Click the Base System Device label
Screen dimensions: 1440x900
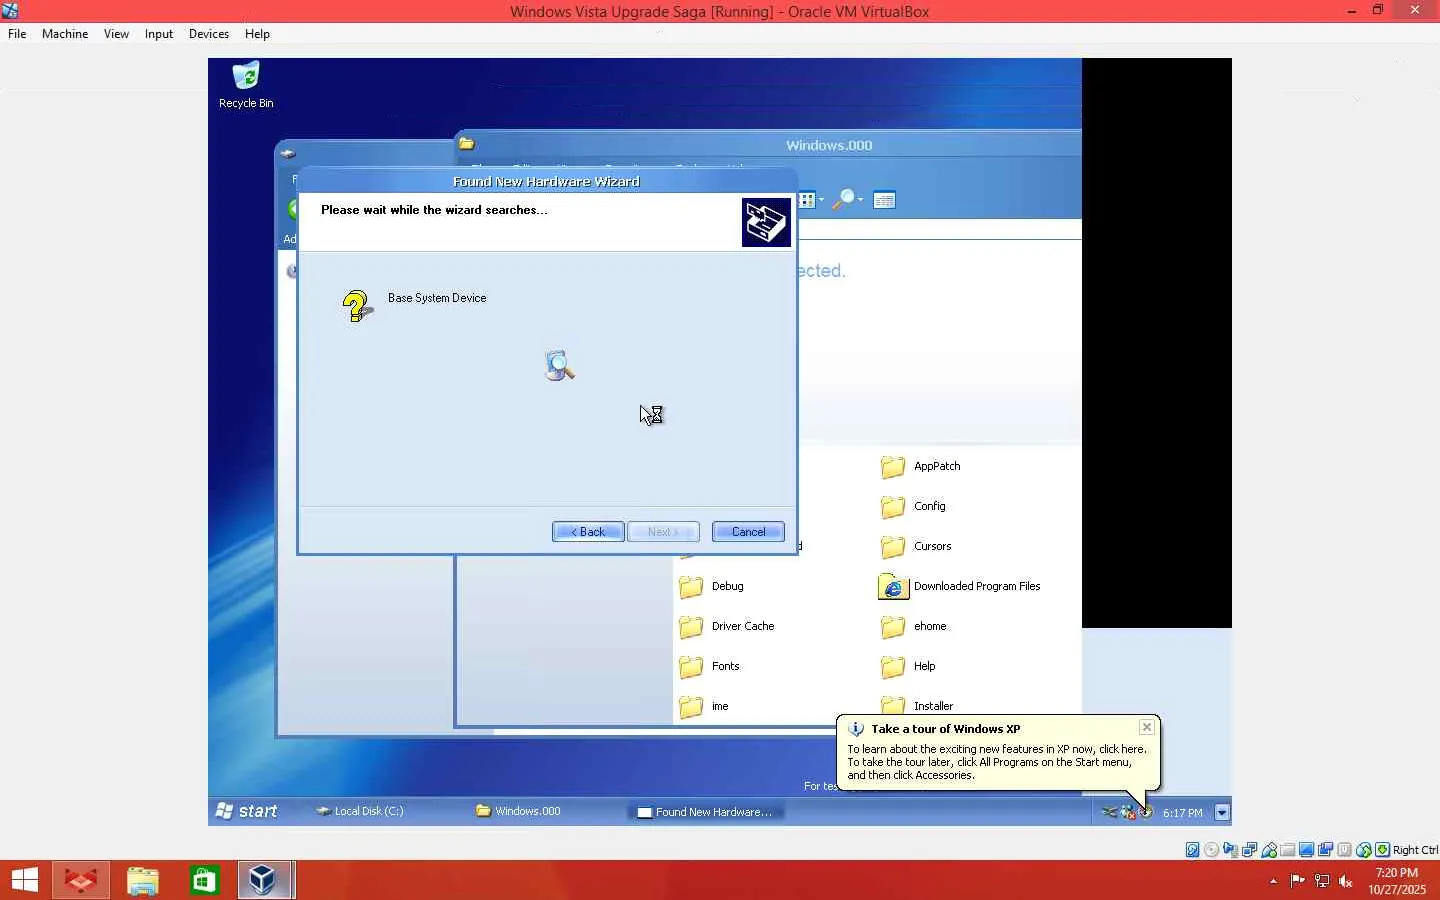[437, 298]
